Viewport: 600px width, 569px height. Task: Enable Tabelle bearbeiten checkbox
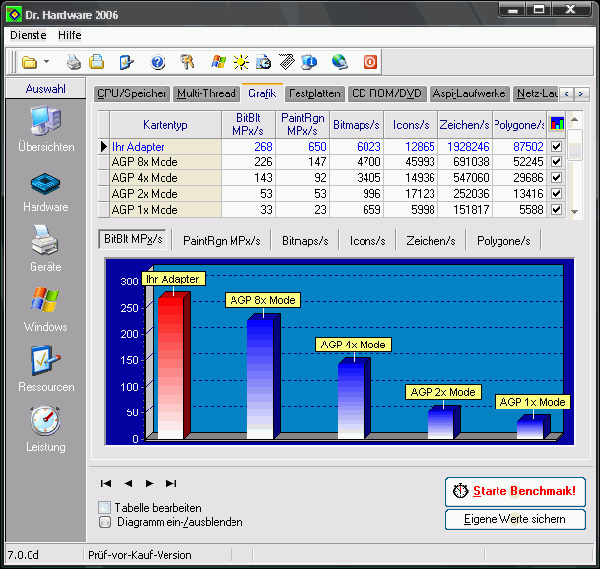[x=104, y=507]
